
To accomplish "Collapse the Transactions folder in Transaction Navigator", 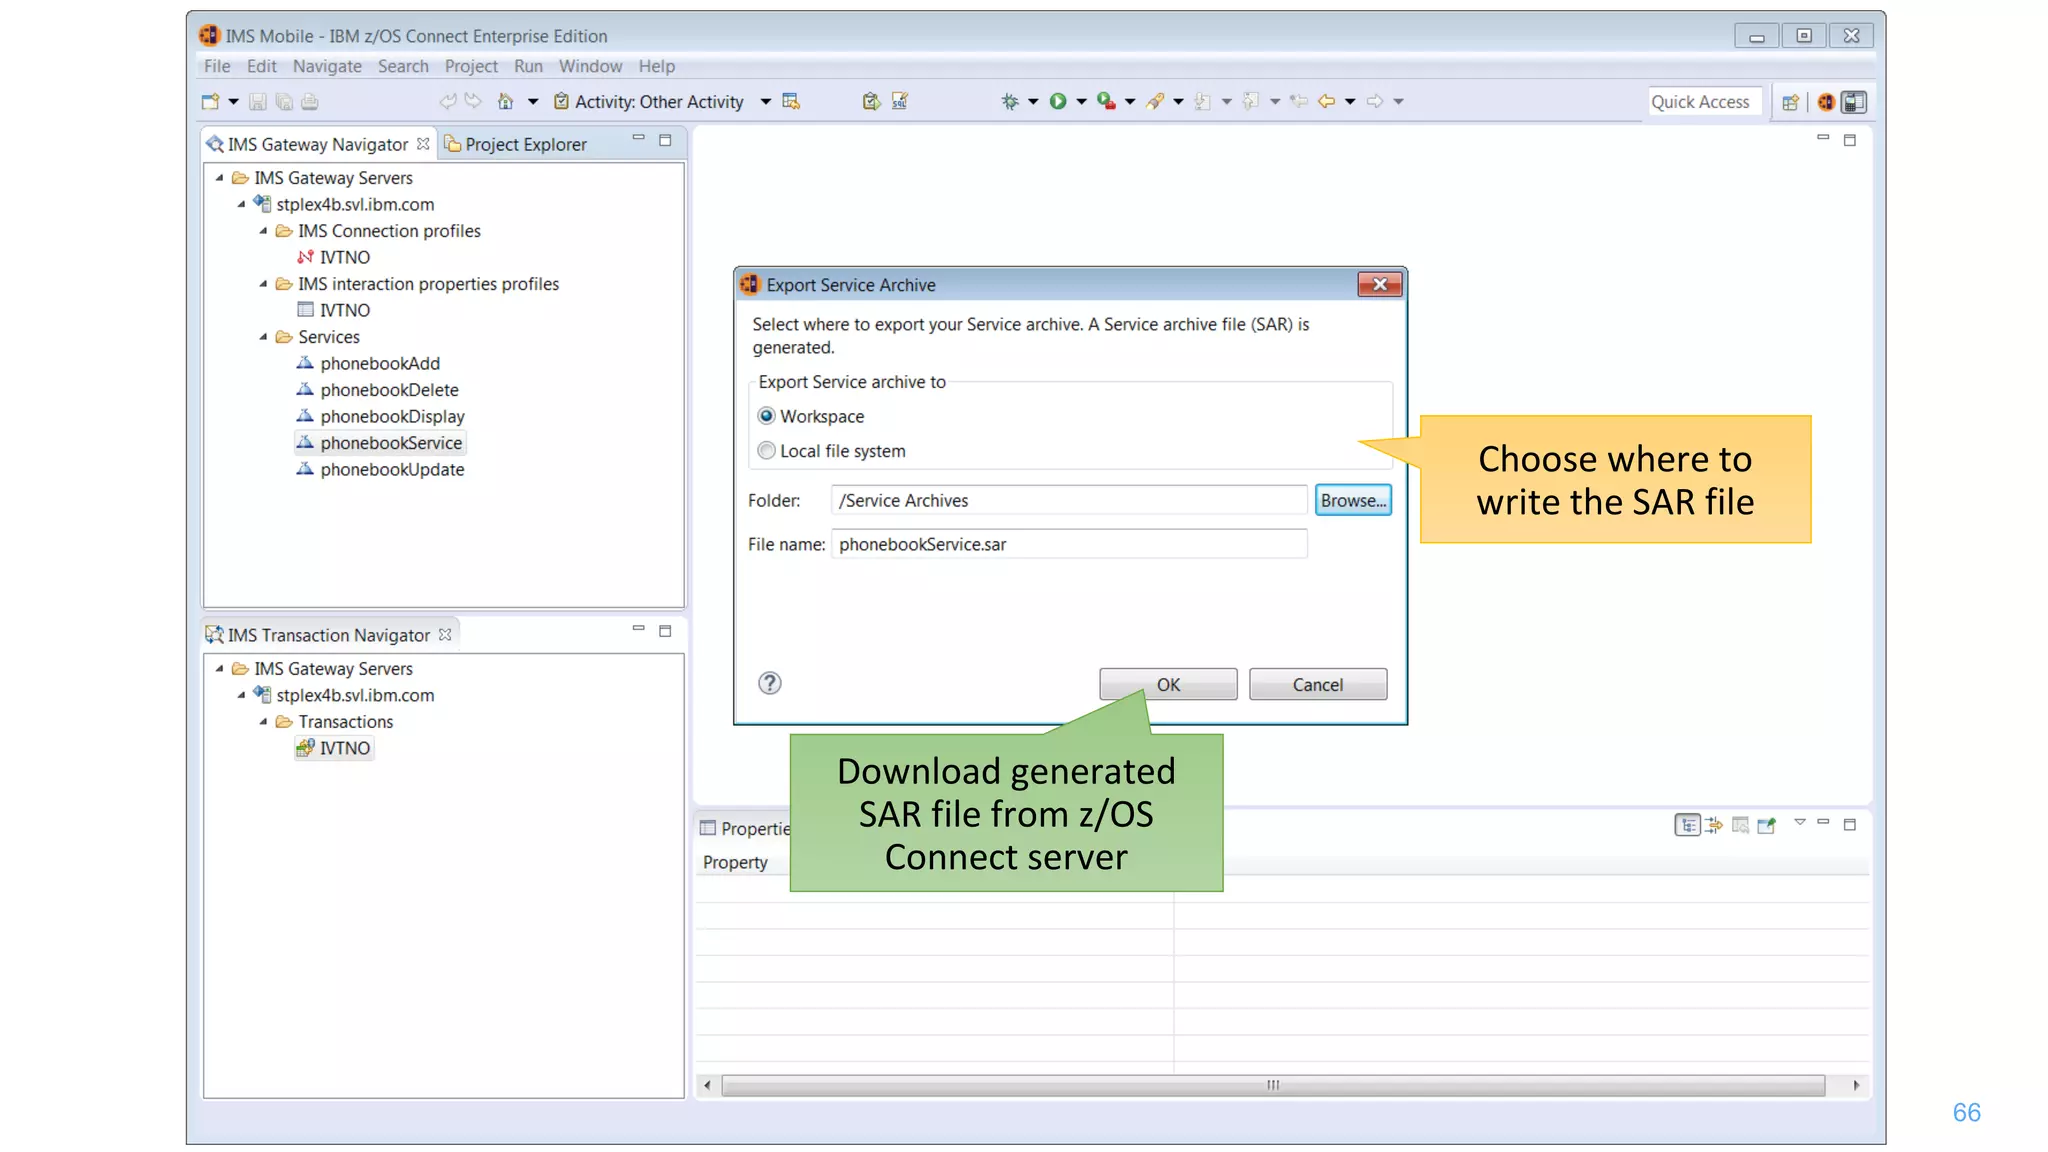I will [x=263, y=721].
